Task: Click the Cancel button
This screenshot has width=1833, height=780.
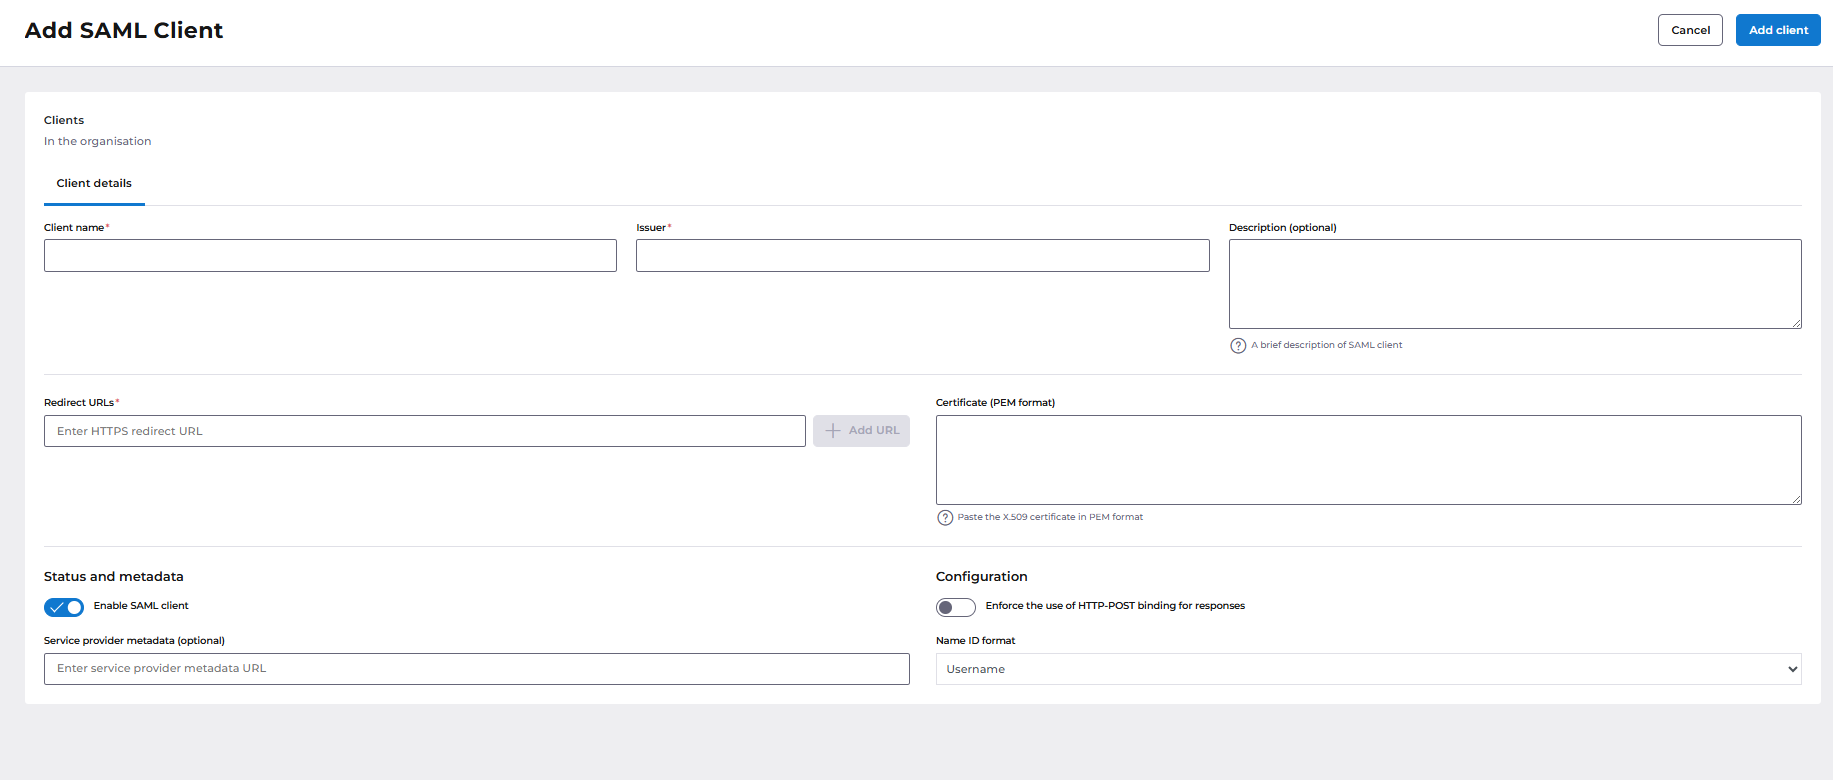Action: click(x=1690, y=30)
